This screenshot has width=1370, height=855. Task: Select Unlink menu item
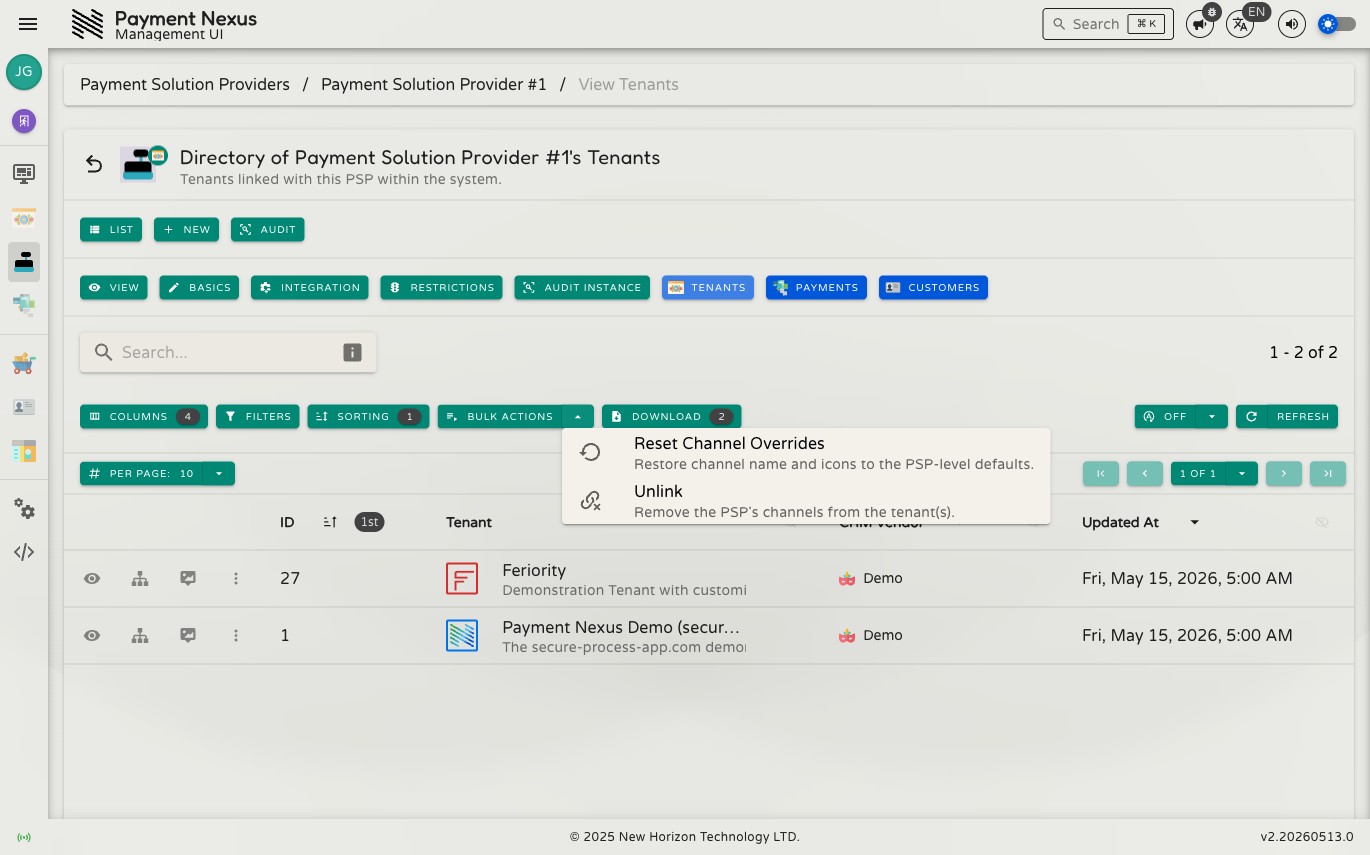806,501
